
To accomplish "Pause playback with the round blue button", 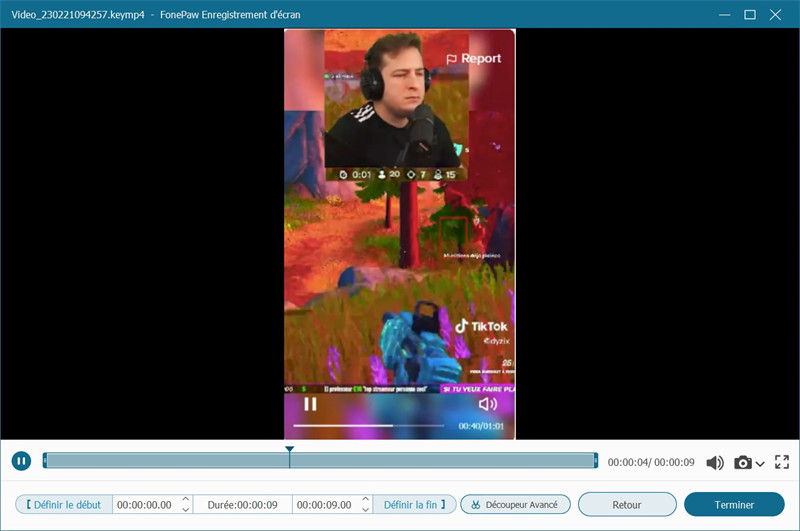I will pyautogui.click(x=21, y=461).
